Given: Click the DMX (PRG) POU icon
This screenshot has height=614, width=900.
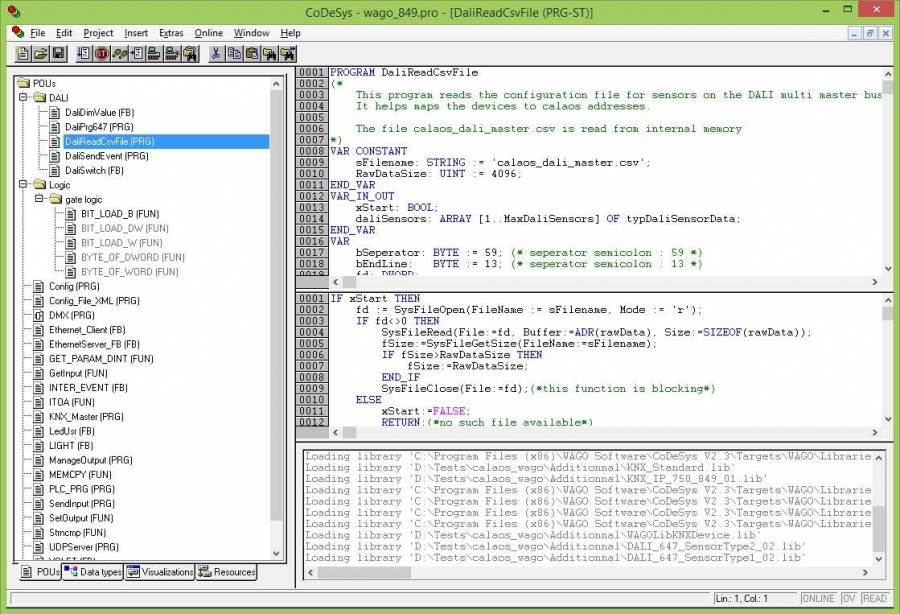Looking at the screenshot, I should tap(38, 315).
